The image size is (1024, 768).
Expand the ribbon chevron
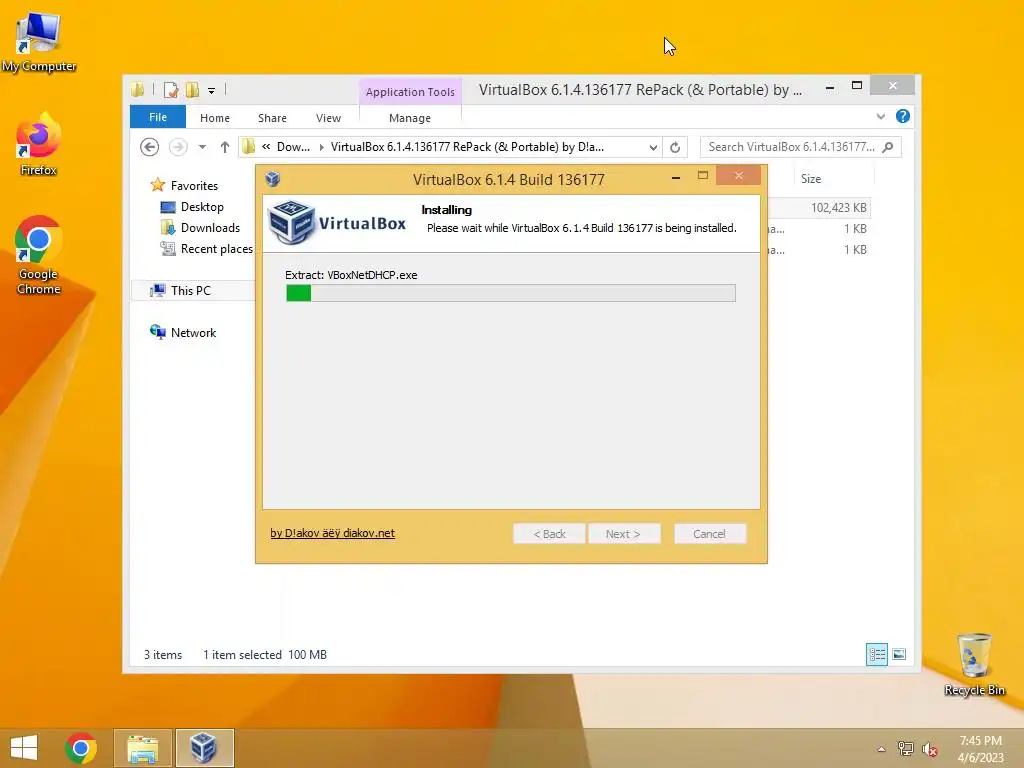point(880,116)
